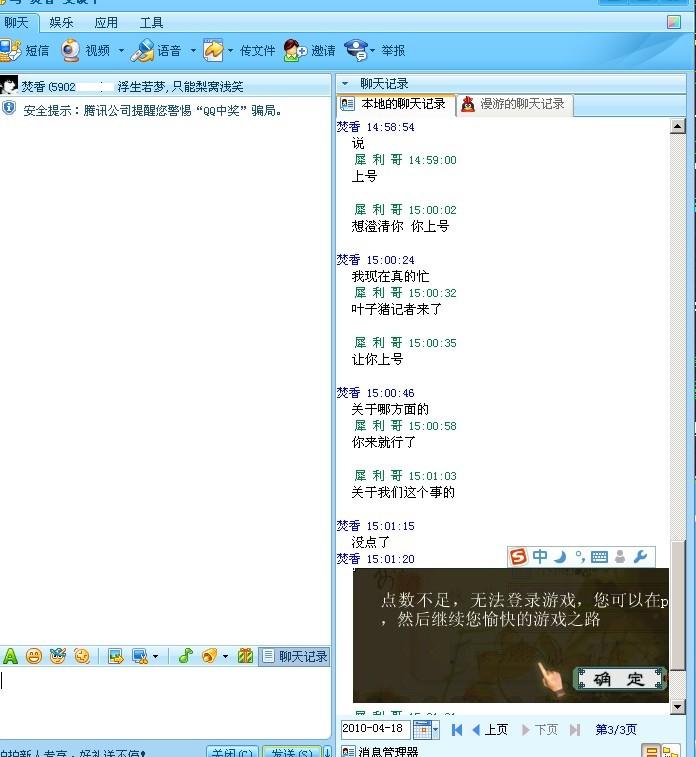Click the send picture icon

click(116, 656)
